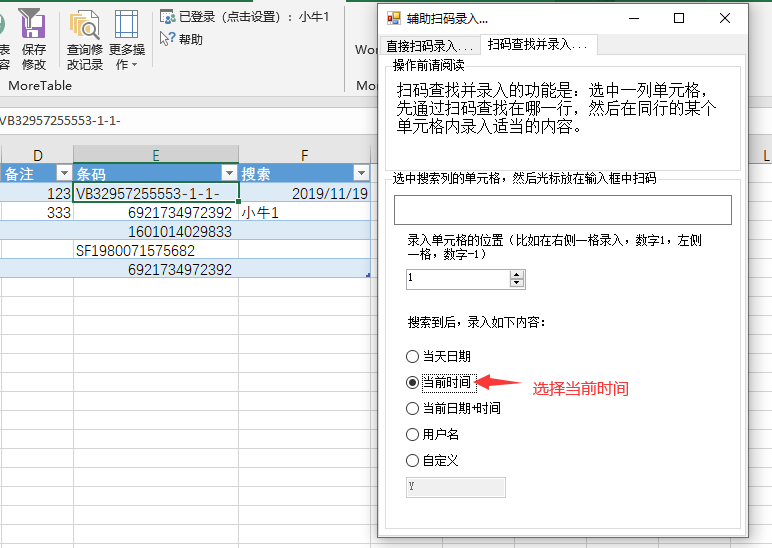Expand the 条码 column filter dropdown
The image size is (772, 548).
(x=230, y=173)
